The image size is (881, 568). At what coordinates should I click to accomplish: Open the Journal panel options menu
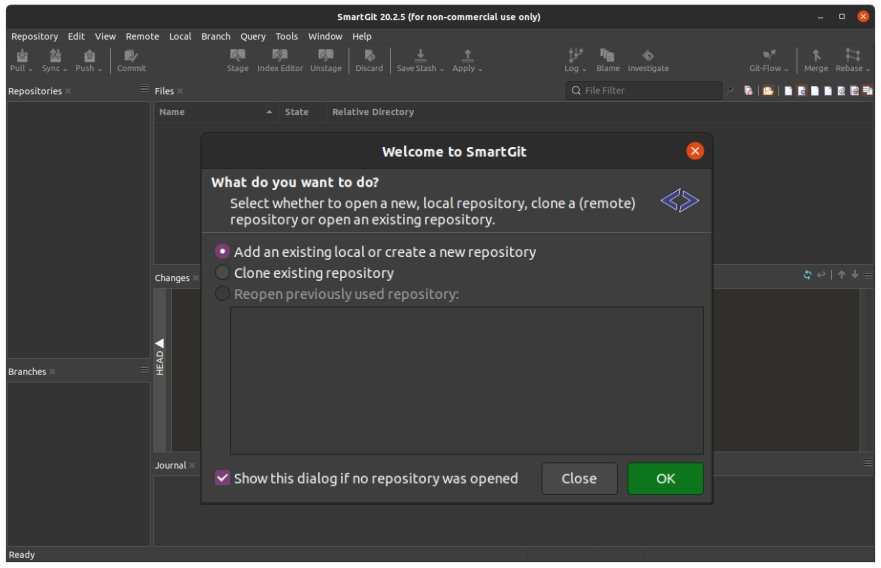click(868, 462)
